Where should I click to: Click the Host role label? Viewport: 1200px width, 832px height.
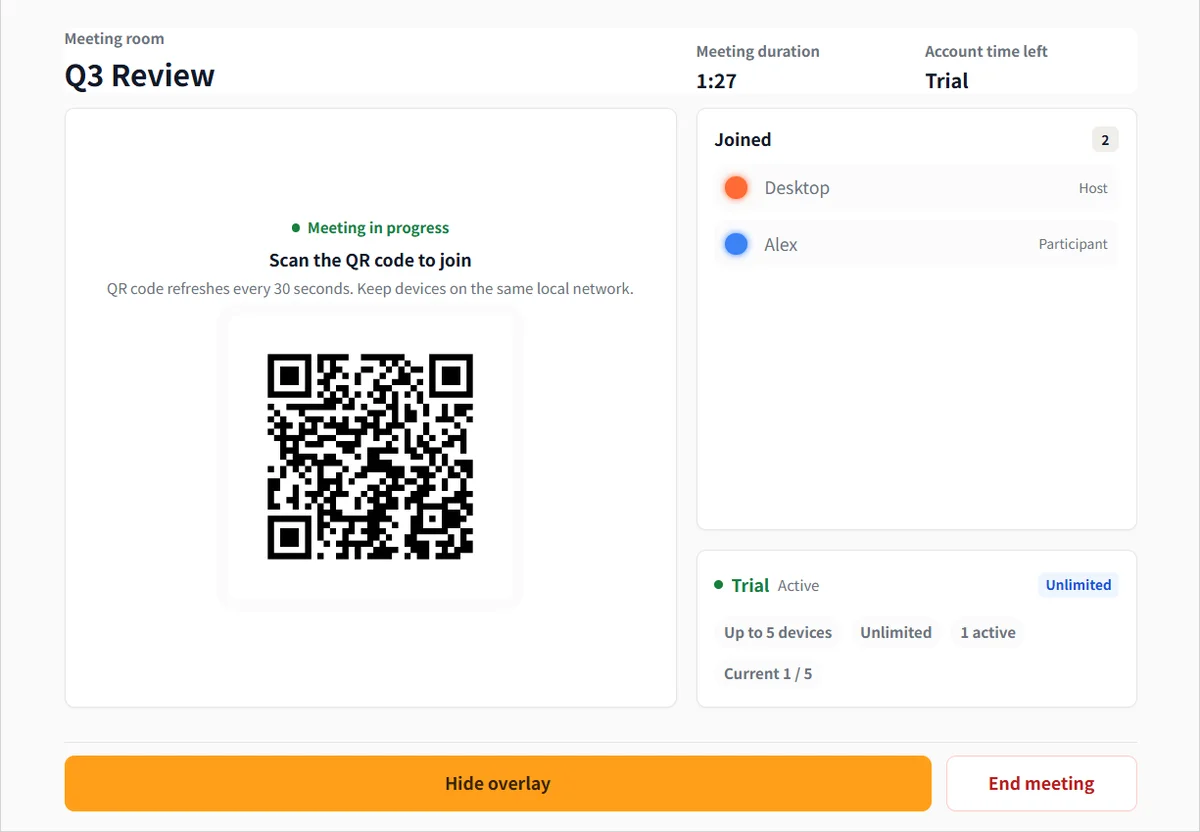tap(1093, 188)
